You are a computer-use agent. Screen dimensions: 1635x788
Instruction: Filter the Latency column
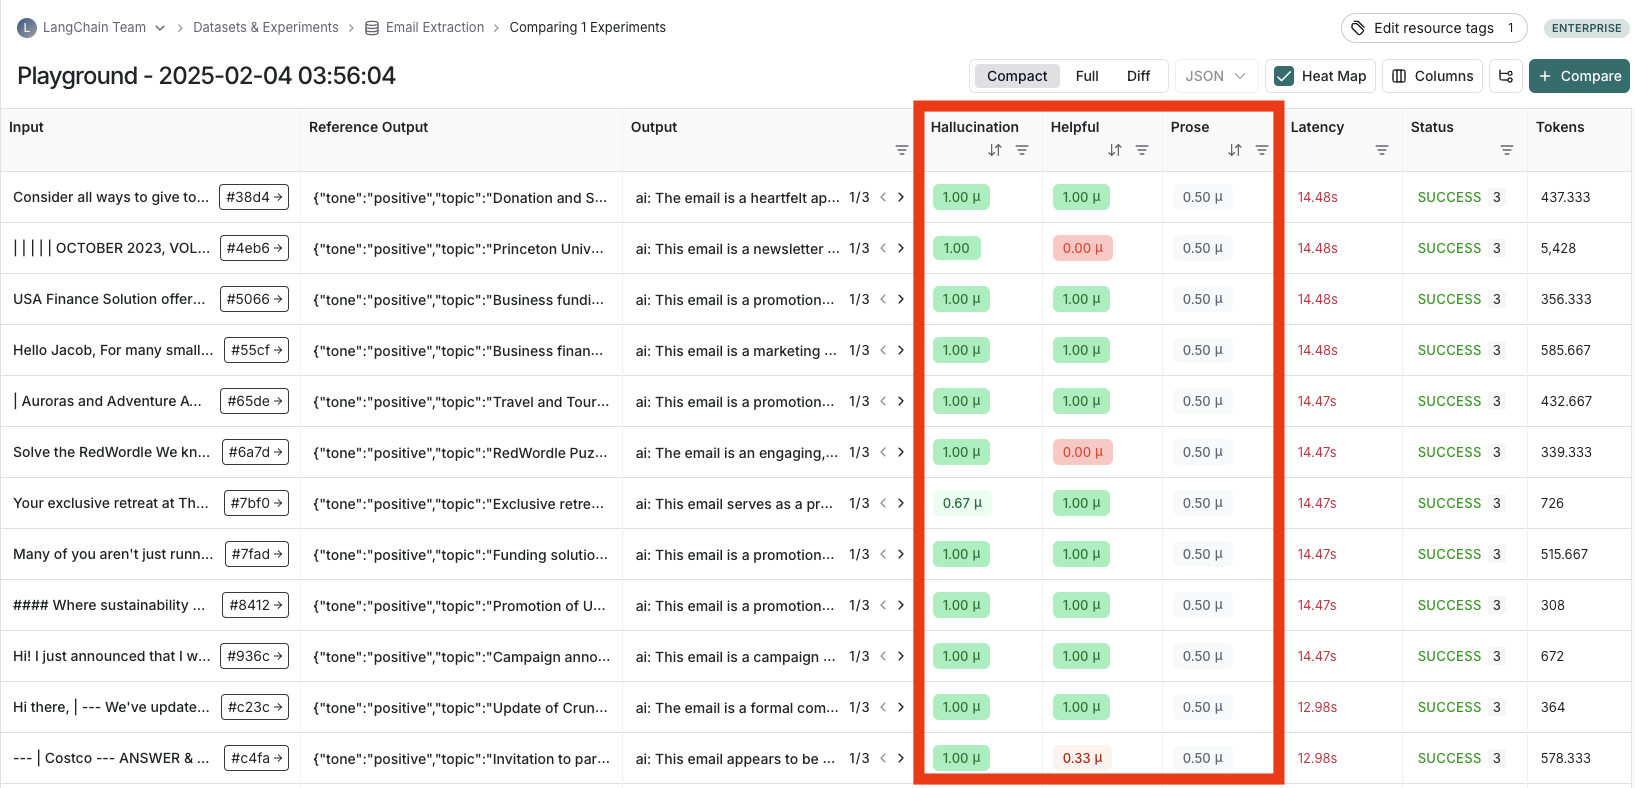(1381, 150)
